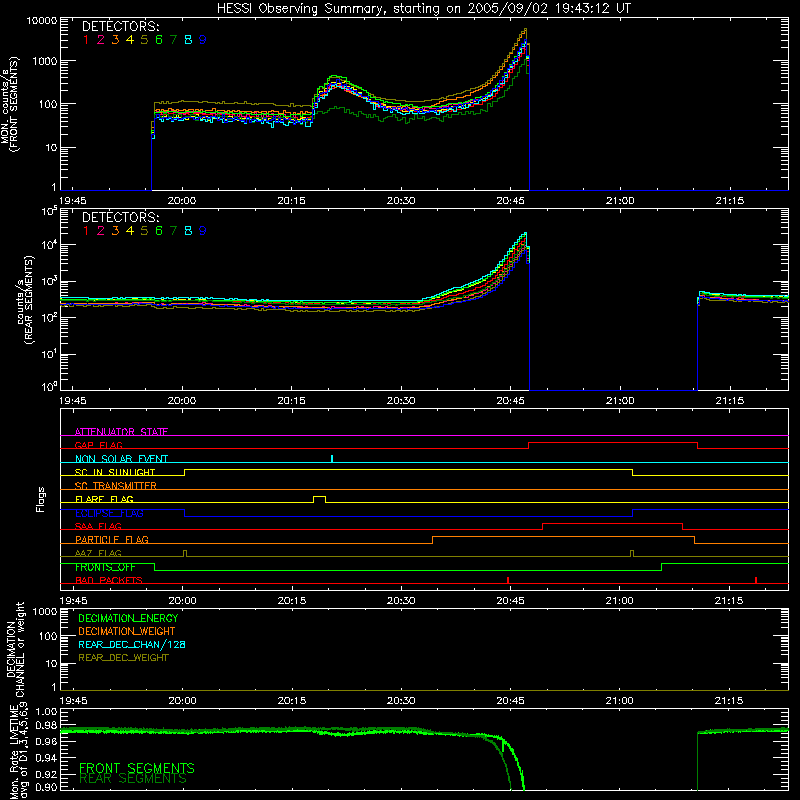Viewport: 800px width, 800px height.
Task: Pick red detector 1 in rear segments legend
Action: tap(86, 231)
